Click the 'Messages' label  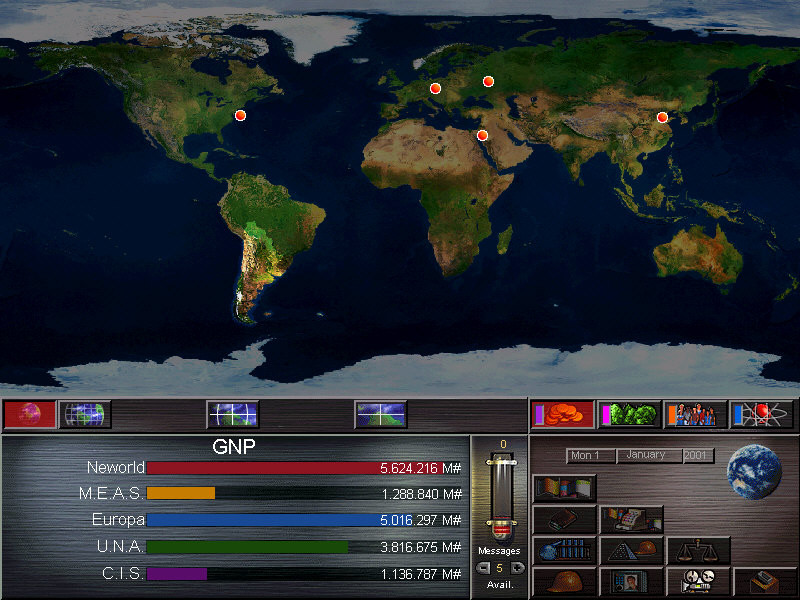[499, 551]
